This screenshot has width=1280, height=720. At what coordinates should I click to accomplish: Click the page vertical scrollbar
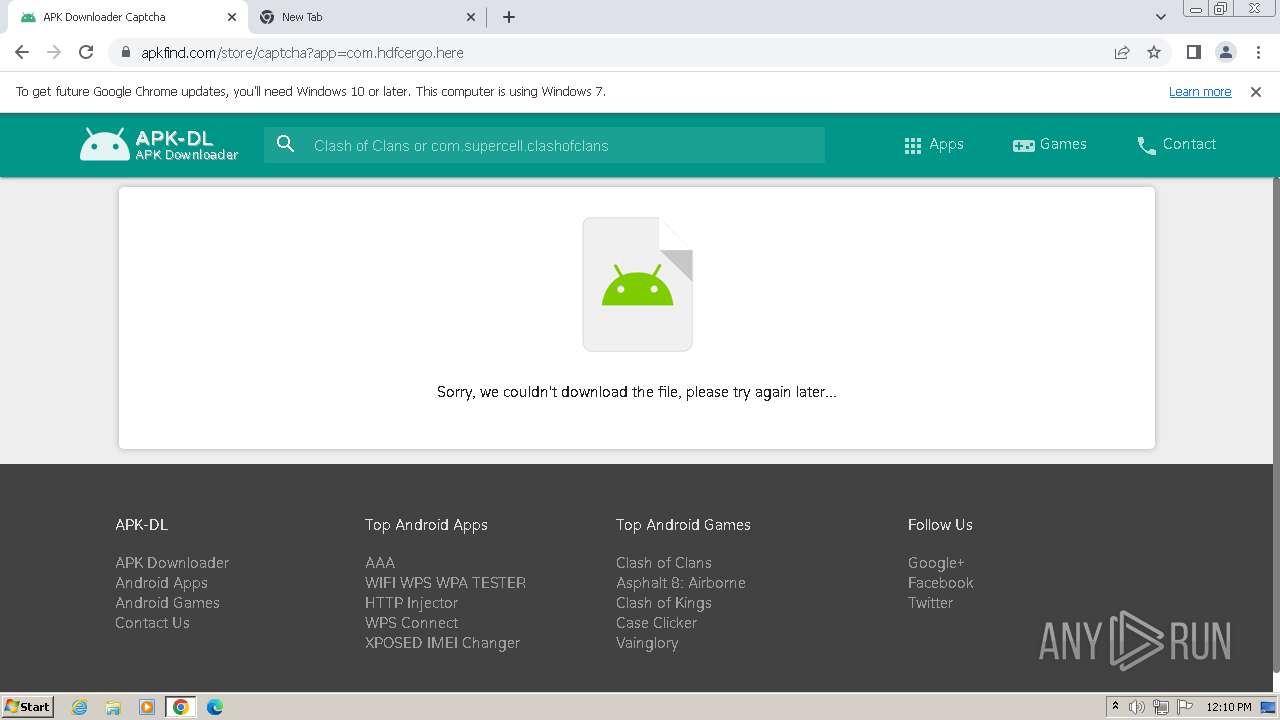pos(1275,425)
